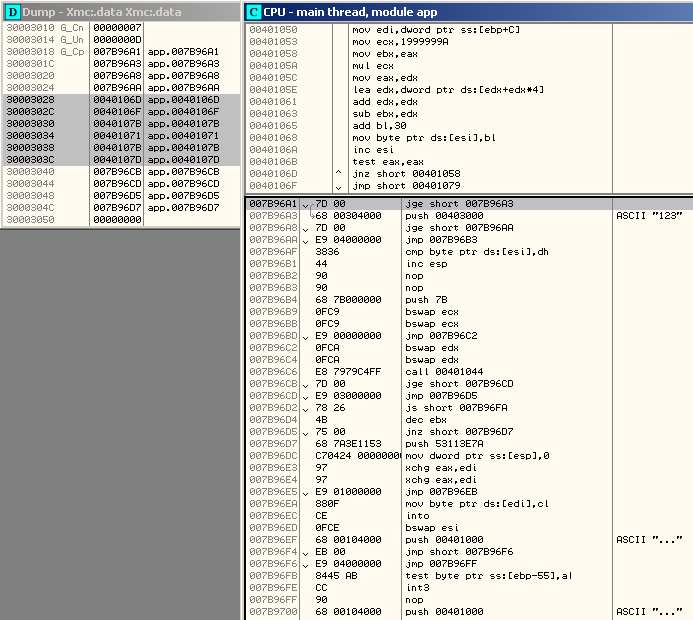Click the CPU window's C icon
The width and height of the screenshot is (693, 620).
click(x=254, y=11)
